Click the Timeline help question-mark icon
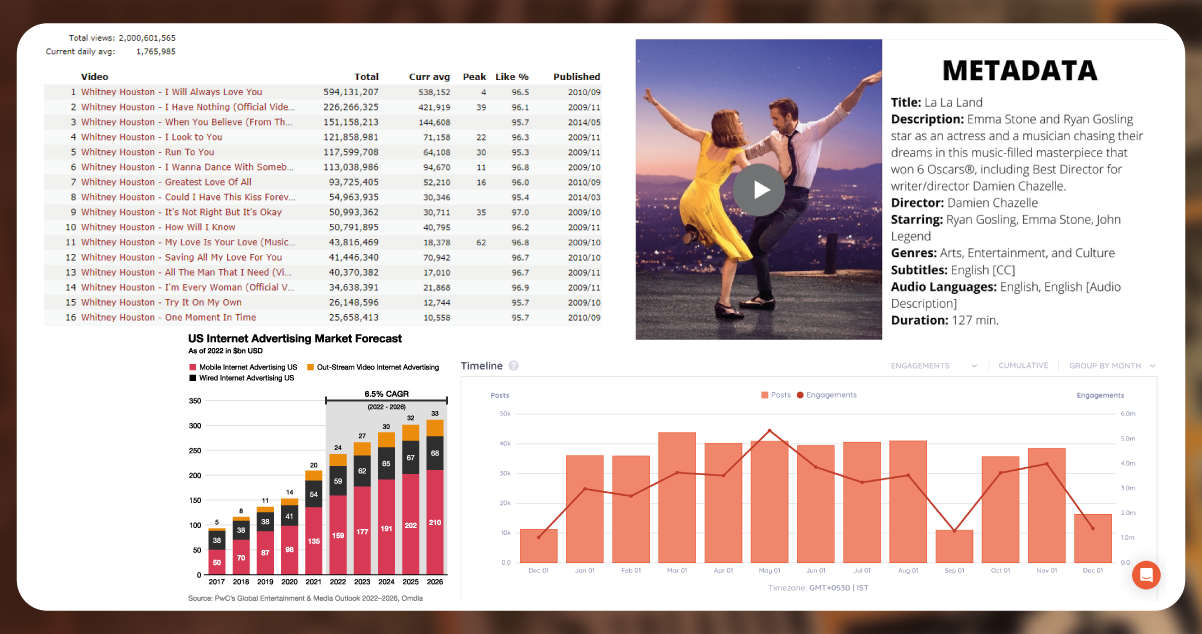Viewport: 1202px width, 634px height. 513,366
